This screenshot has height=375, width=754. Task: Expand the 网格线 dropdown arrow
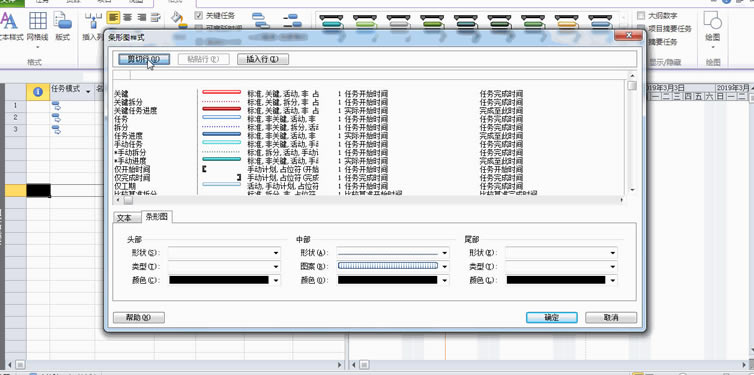pyautogui.click(x=38, y=47)
